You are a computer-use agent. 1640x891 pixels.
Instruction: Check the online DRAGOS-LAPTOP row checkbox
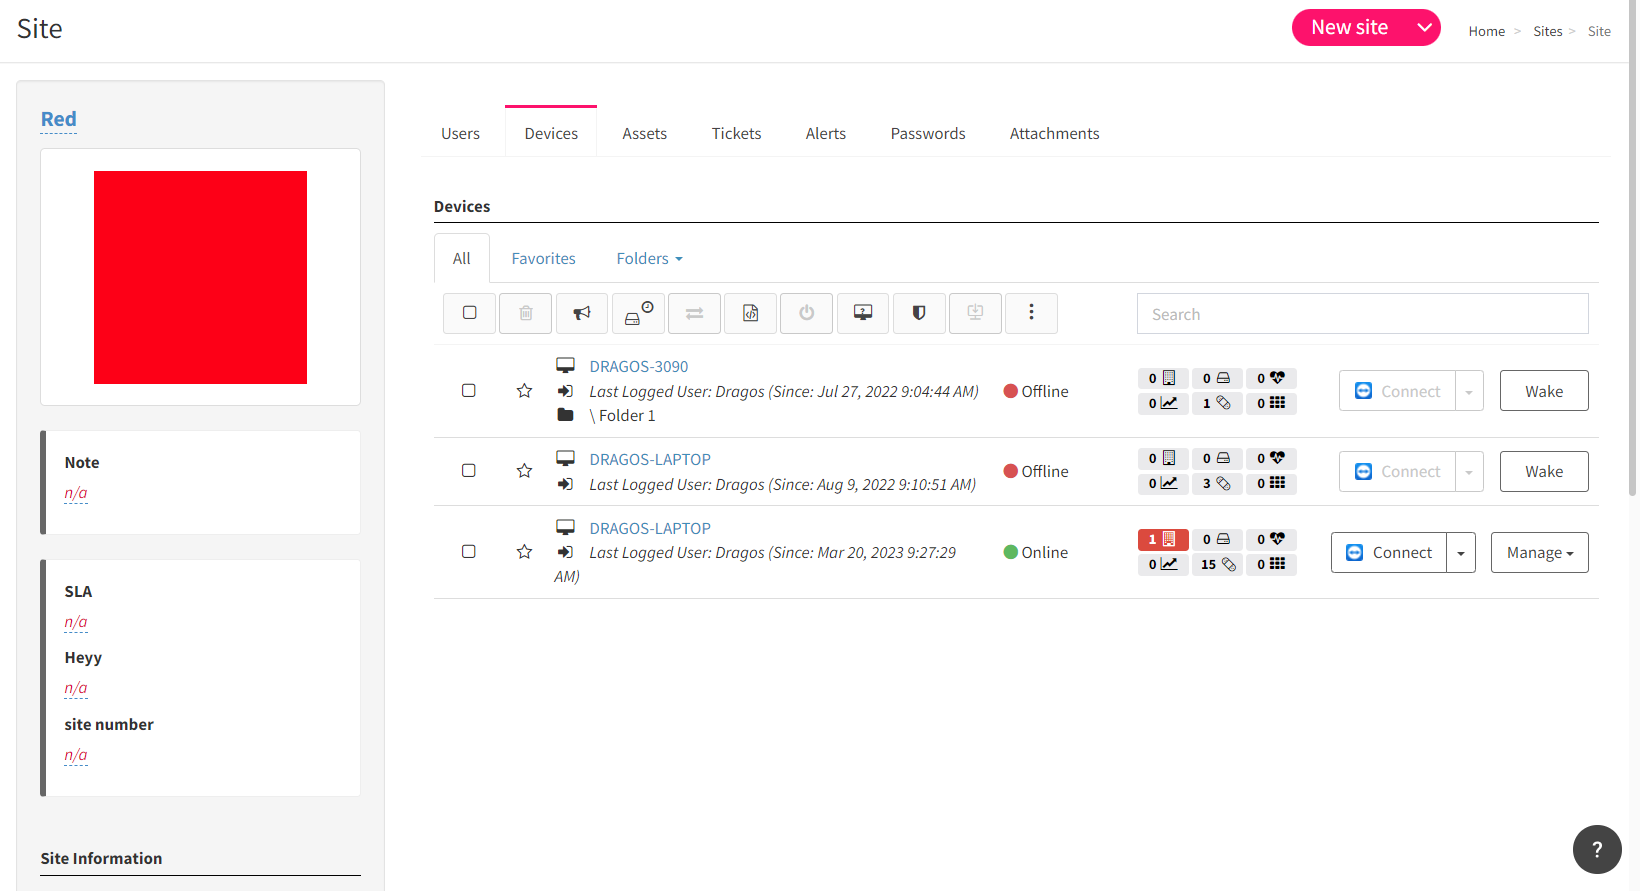click(468, 552)
